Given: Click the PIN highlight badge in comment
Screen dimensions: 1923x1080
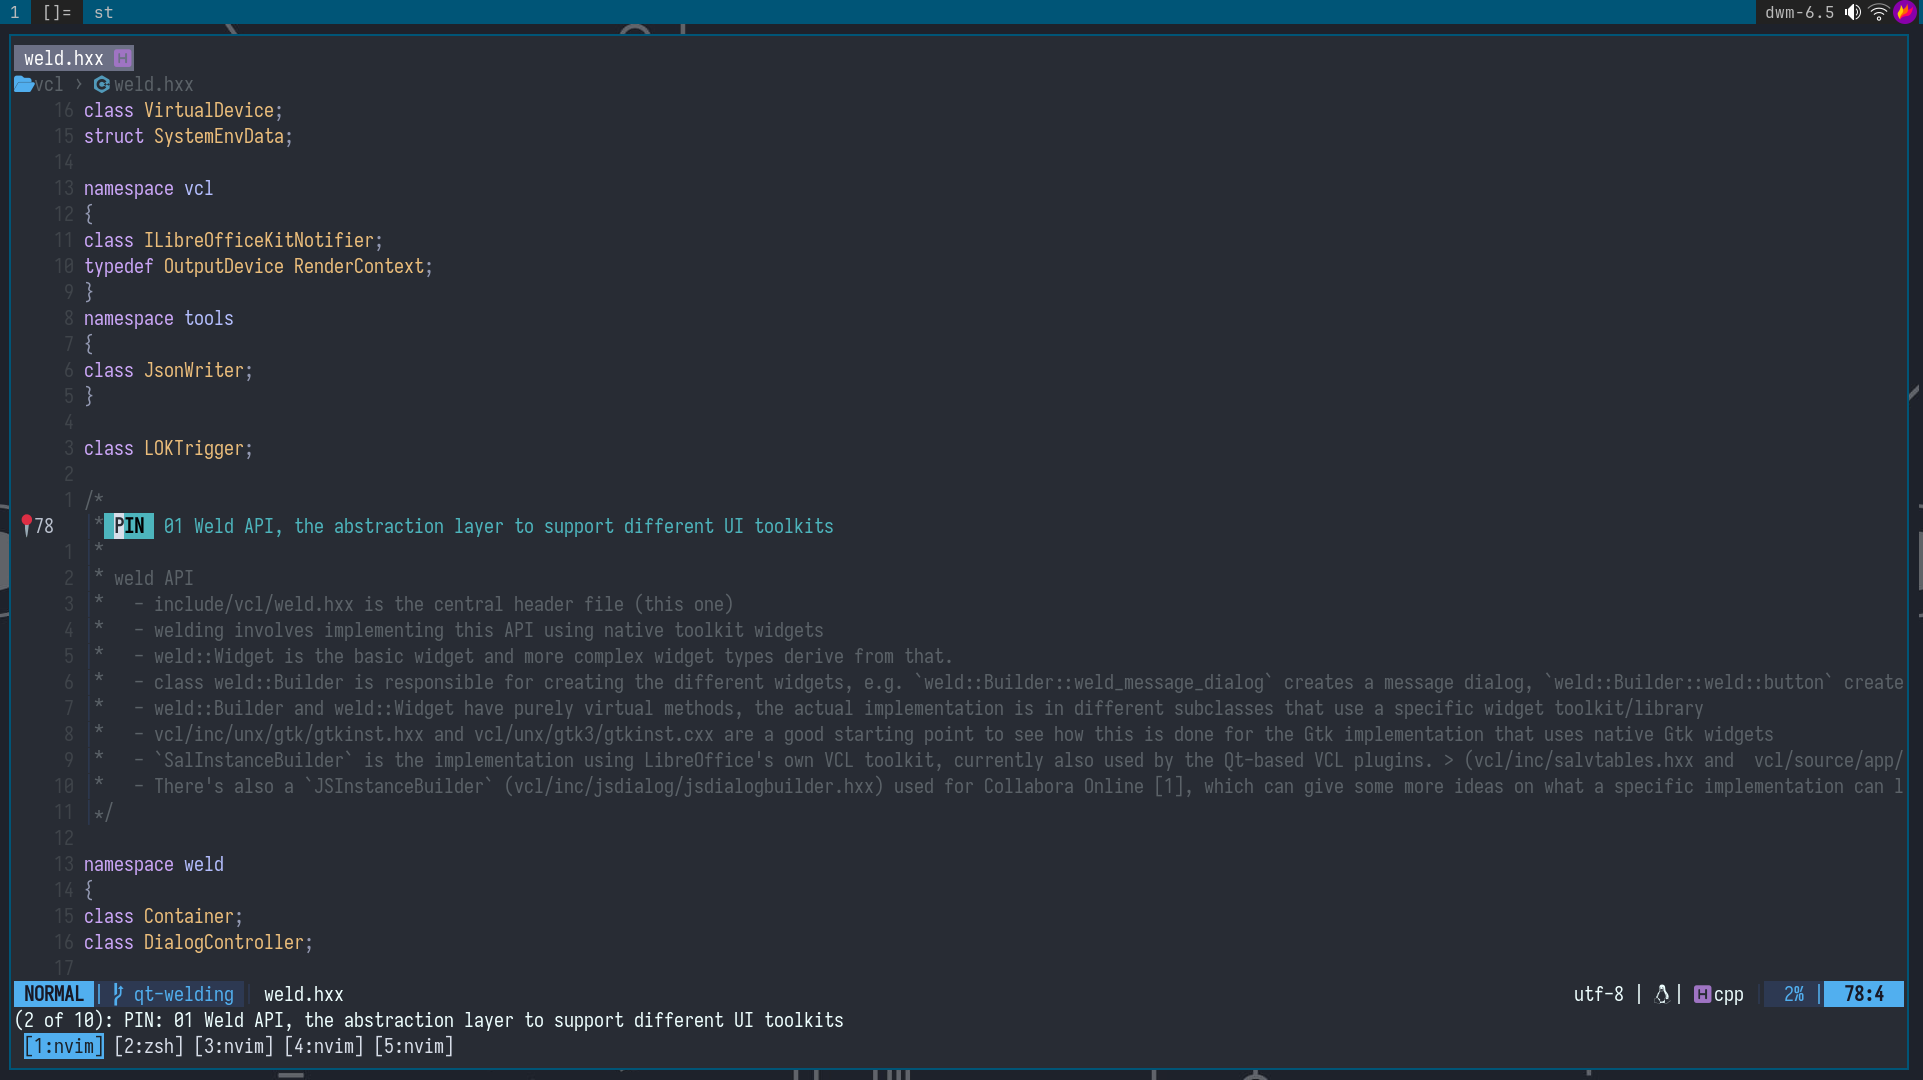Looking at the screenshot, I should (x=129, y=526).
